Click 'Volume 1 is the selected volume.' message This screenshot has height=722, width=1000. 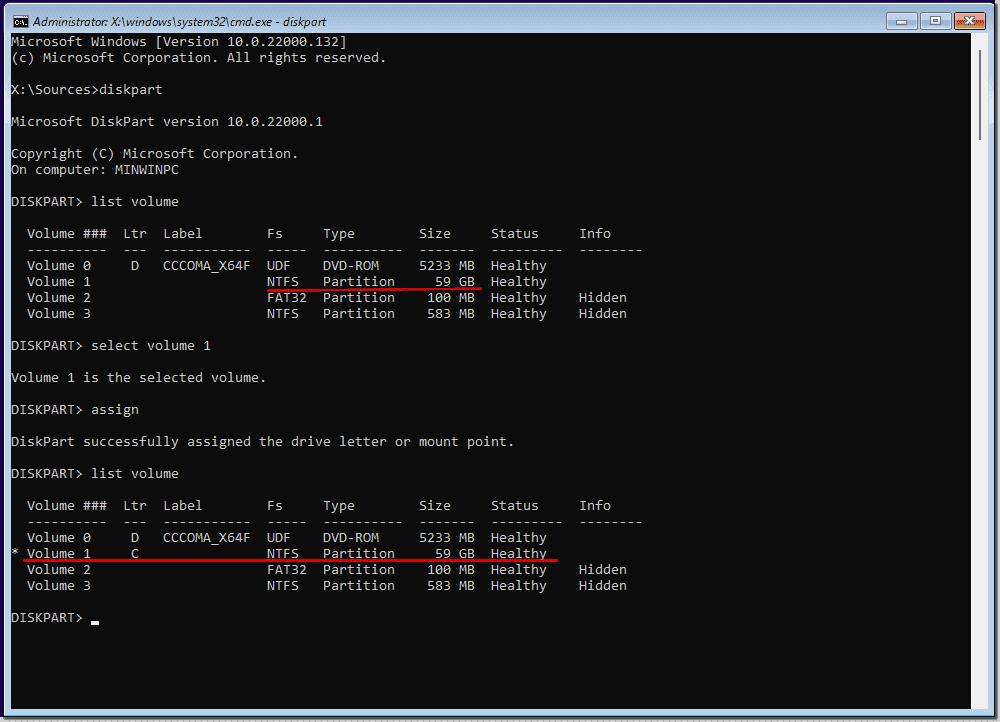tap(138, 378)
